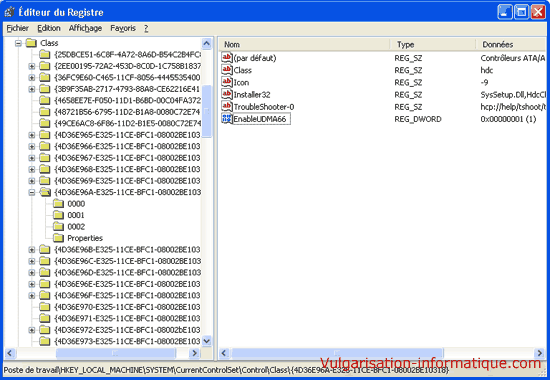Select the {4D36E96F-E325 key

[127, 295]
